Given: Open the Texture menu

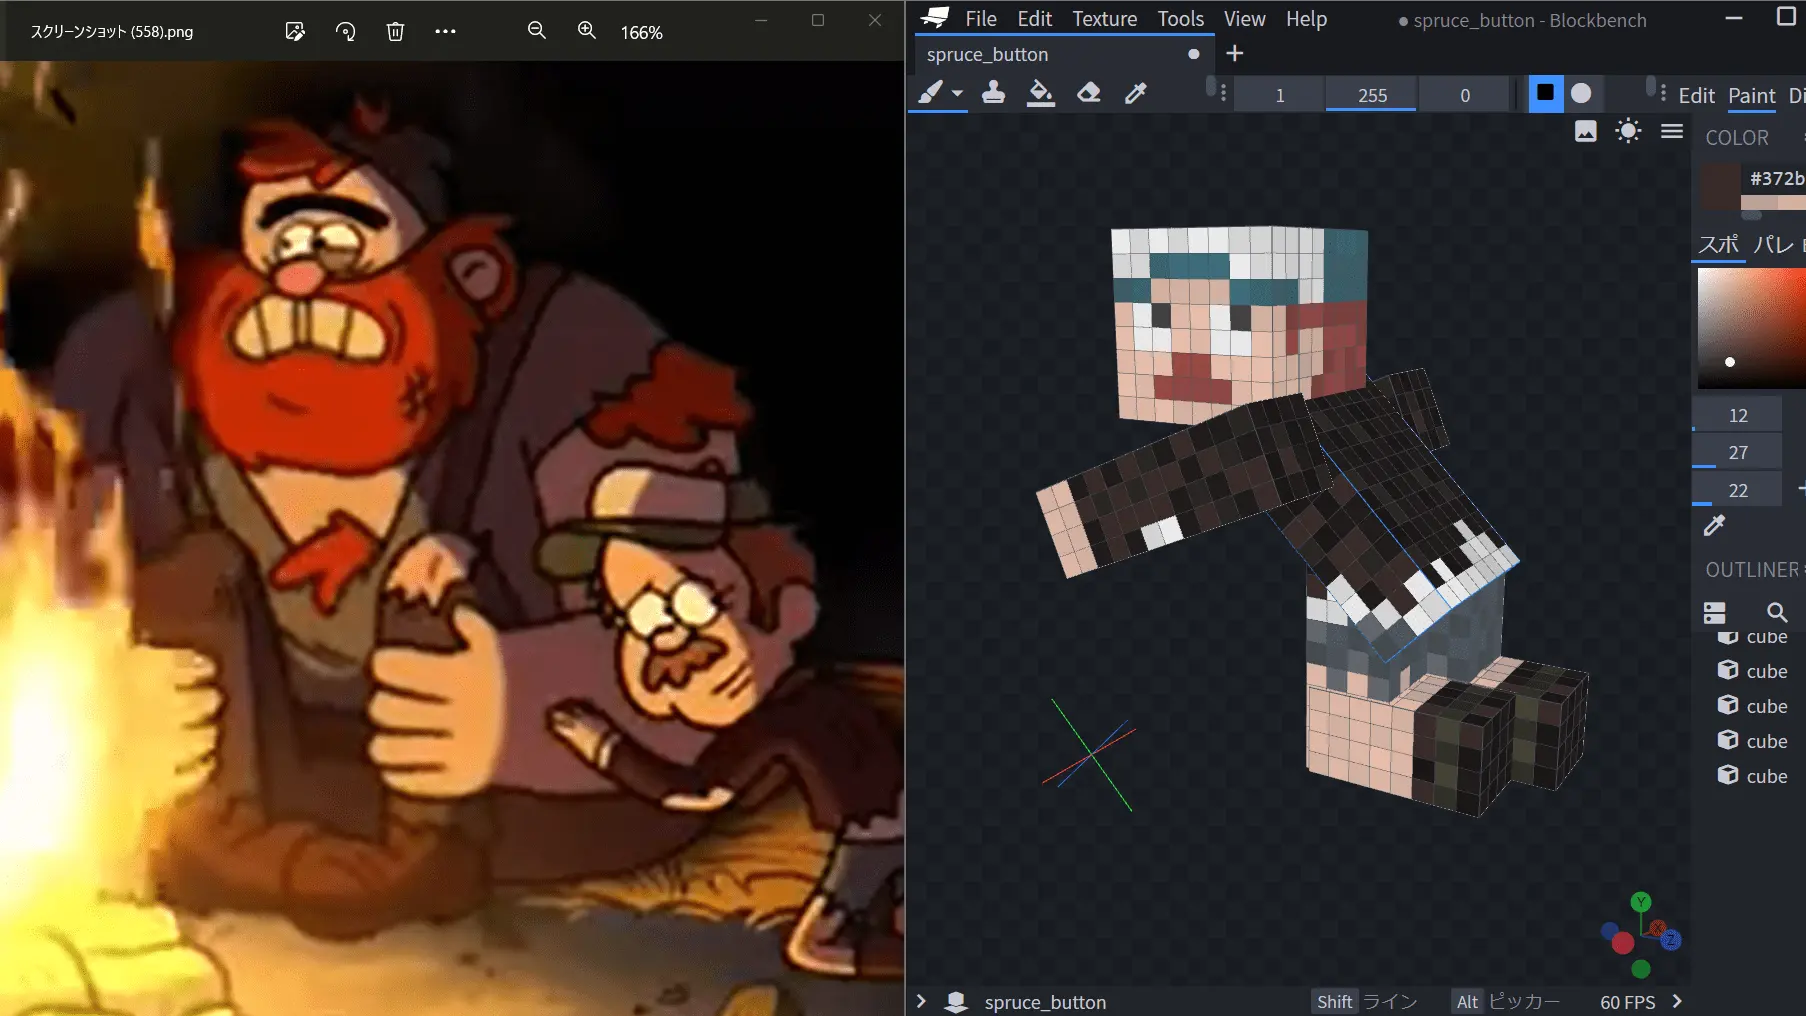Looking at the screenshot, I should [1104, 19].
